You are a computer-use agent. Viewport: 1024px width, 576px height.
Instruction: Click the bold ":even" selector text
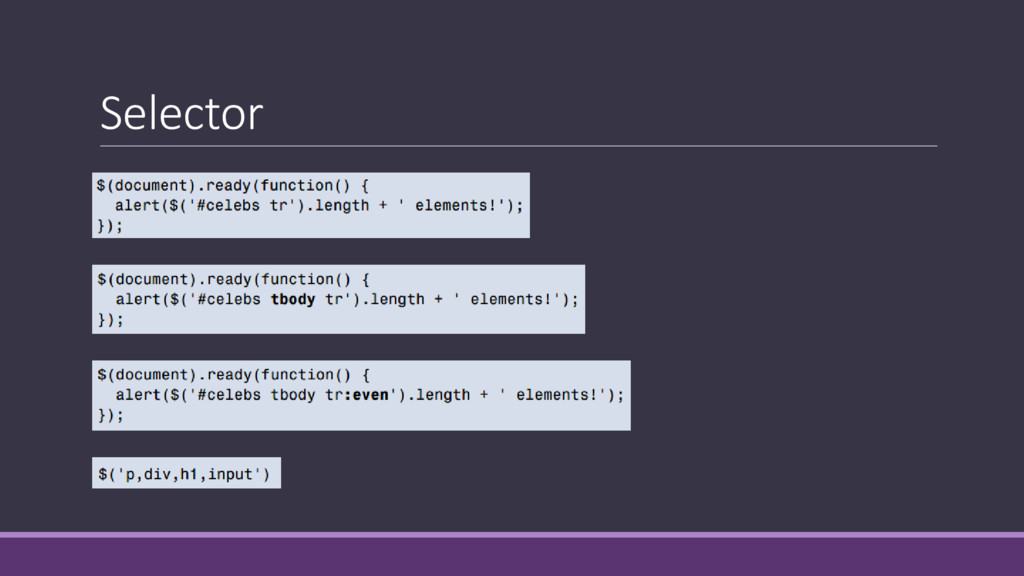click(361, 394)
